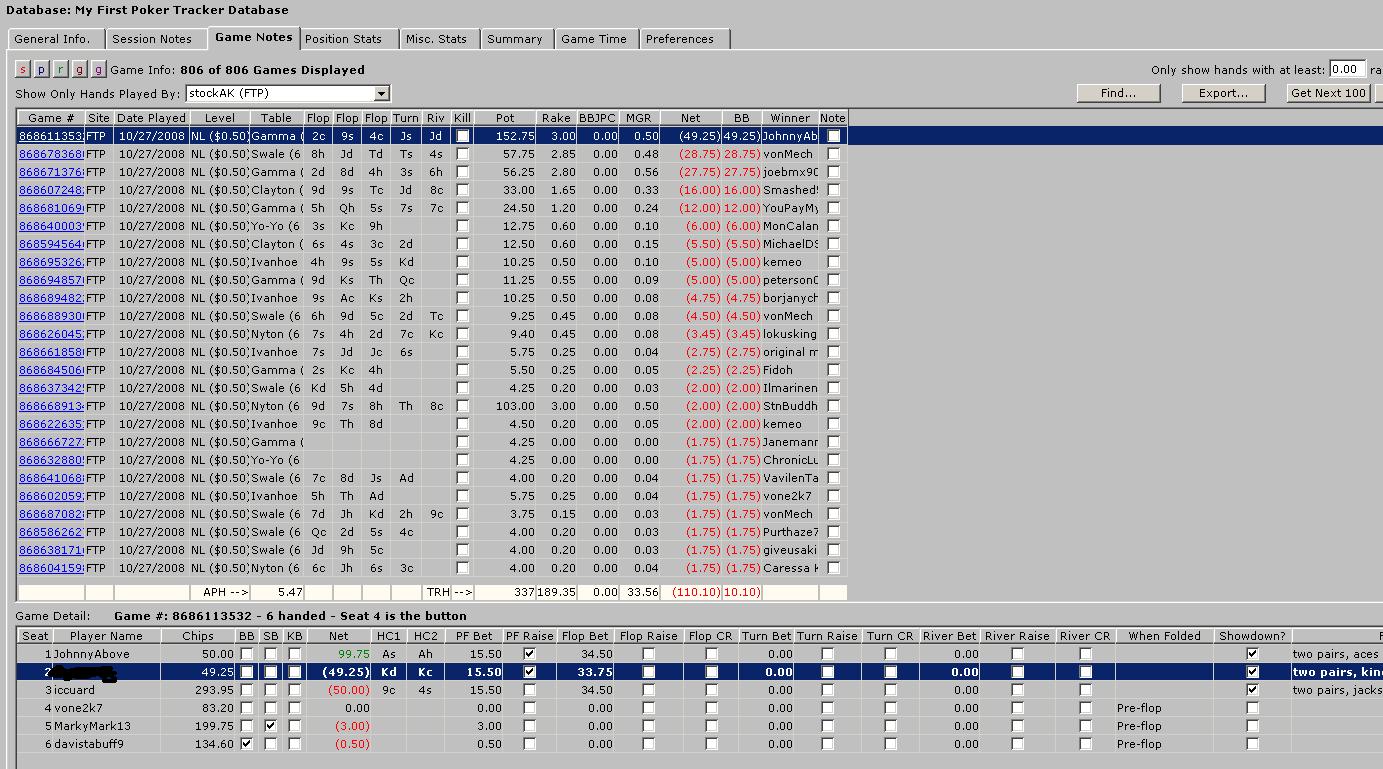Click the purple "g" filter icon

(x=98, y=70)
